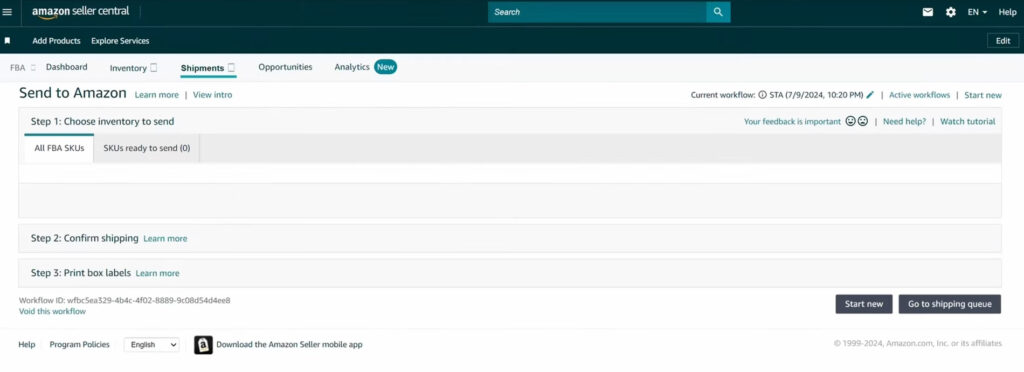Click the Send to Amazon heading
The image size is (1024, 372).
pyautogui.click(x=72, y=93)
